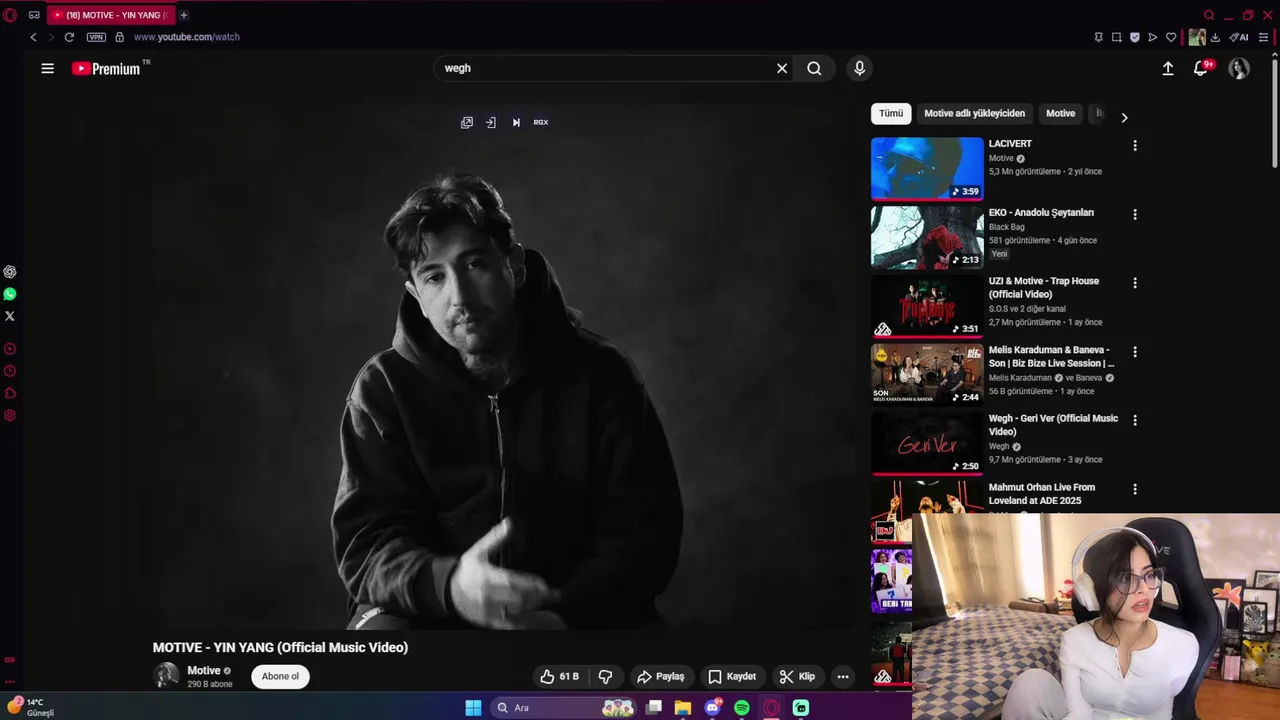The width and height of the screenshot is (1280, 720).
Task: Open browser tab search magnifier
Action: (1209, 15)
